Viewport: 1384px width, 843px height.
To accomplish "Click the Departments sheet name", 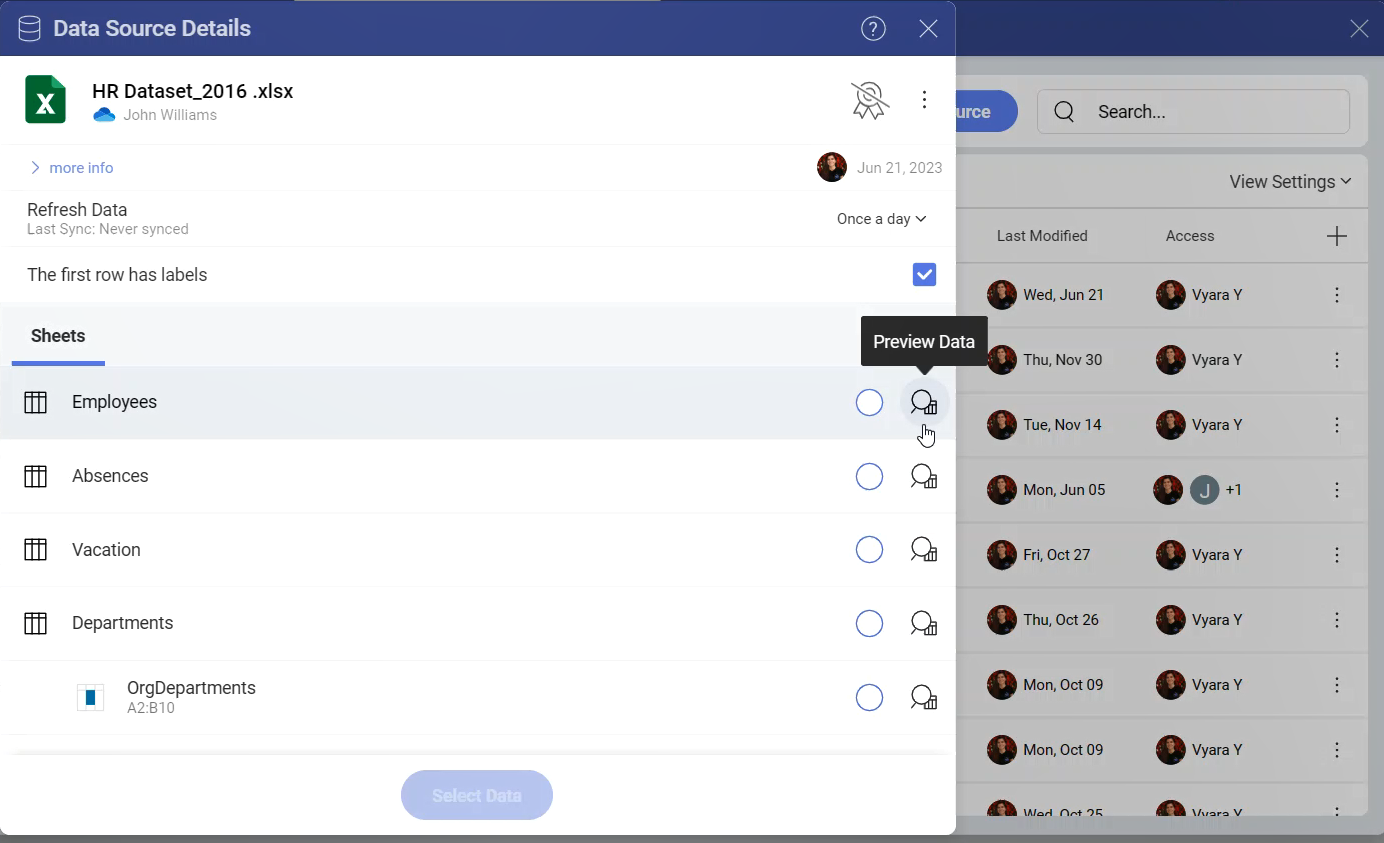I will click(122, 623).
